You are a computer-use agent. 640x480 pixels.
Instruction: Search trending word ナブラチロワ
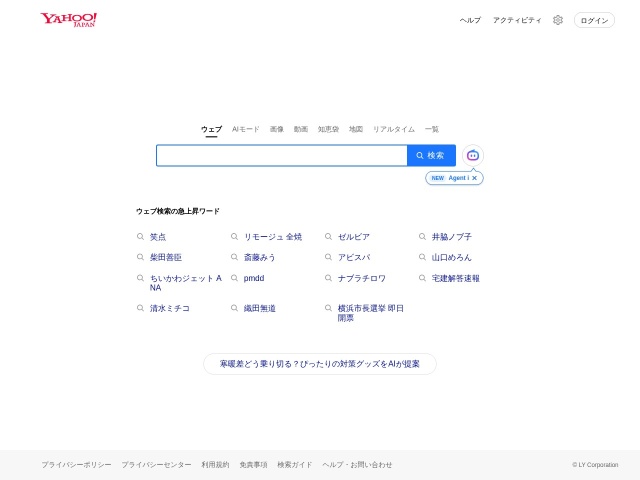362,278
